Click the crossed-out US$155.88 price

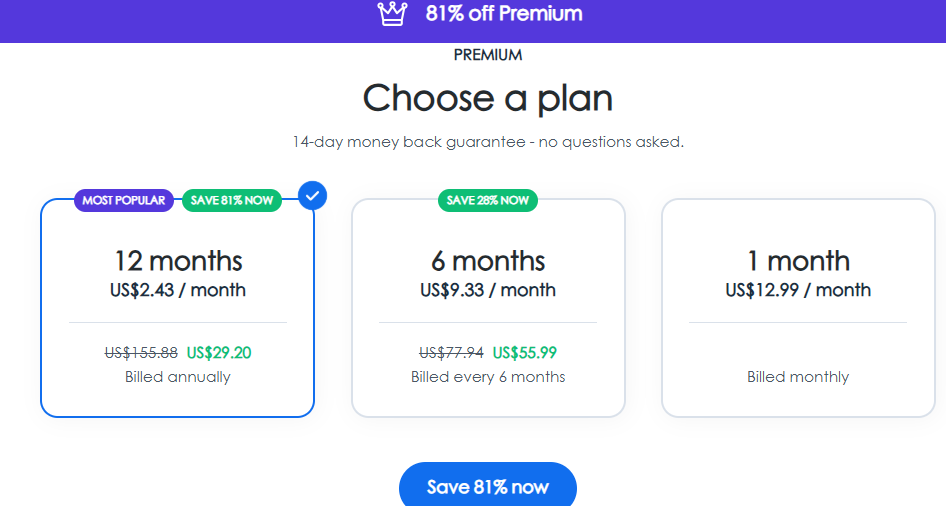click(x=141, y=352)
